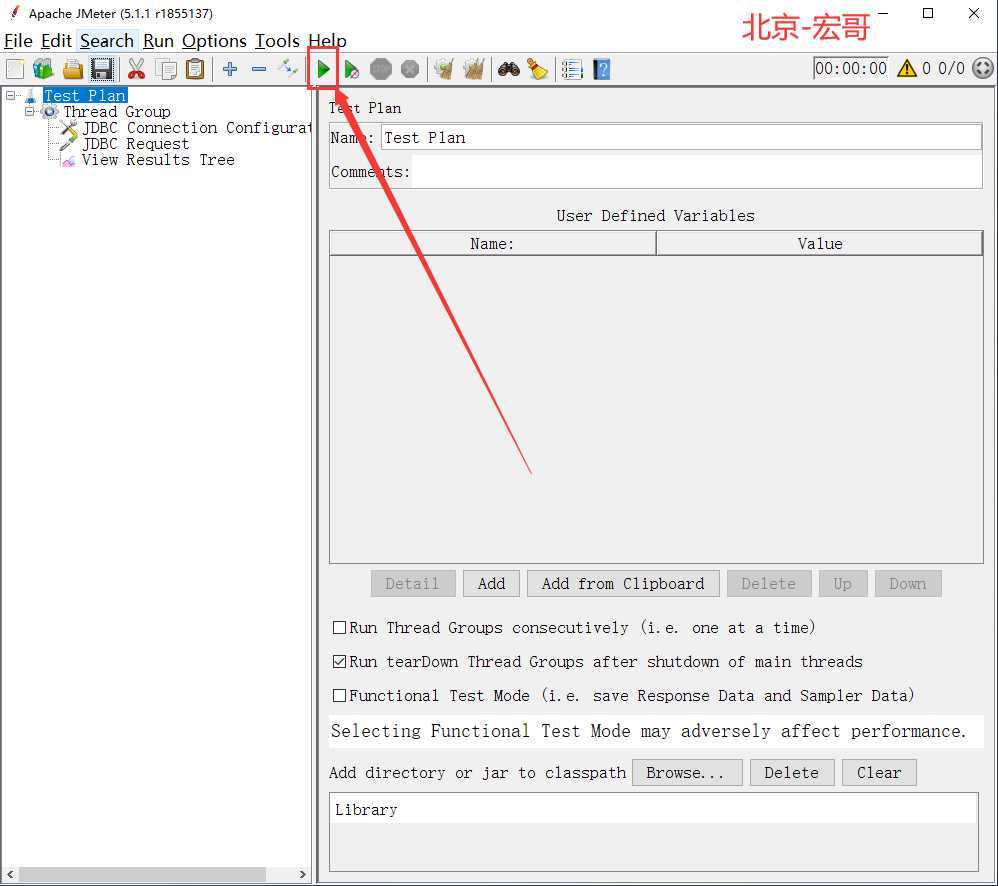998x886 pixels.
Task: Click the Clear All double broom icon
Action: pyautogui.click(x=474, y=69)
